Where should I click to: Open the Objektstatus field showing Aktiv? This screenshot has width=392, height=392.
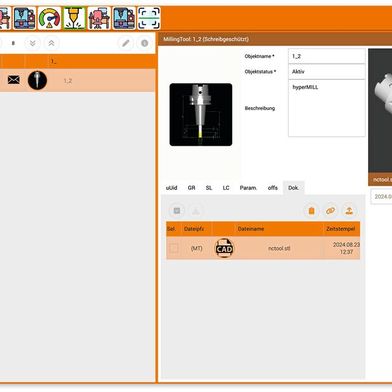click(327, 71)
